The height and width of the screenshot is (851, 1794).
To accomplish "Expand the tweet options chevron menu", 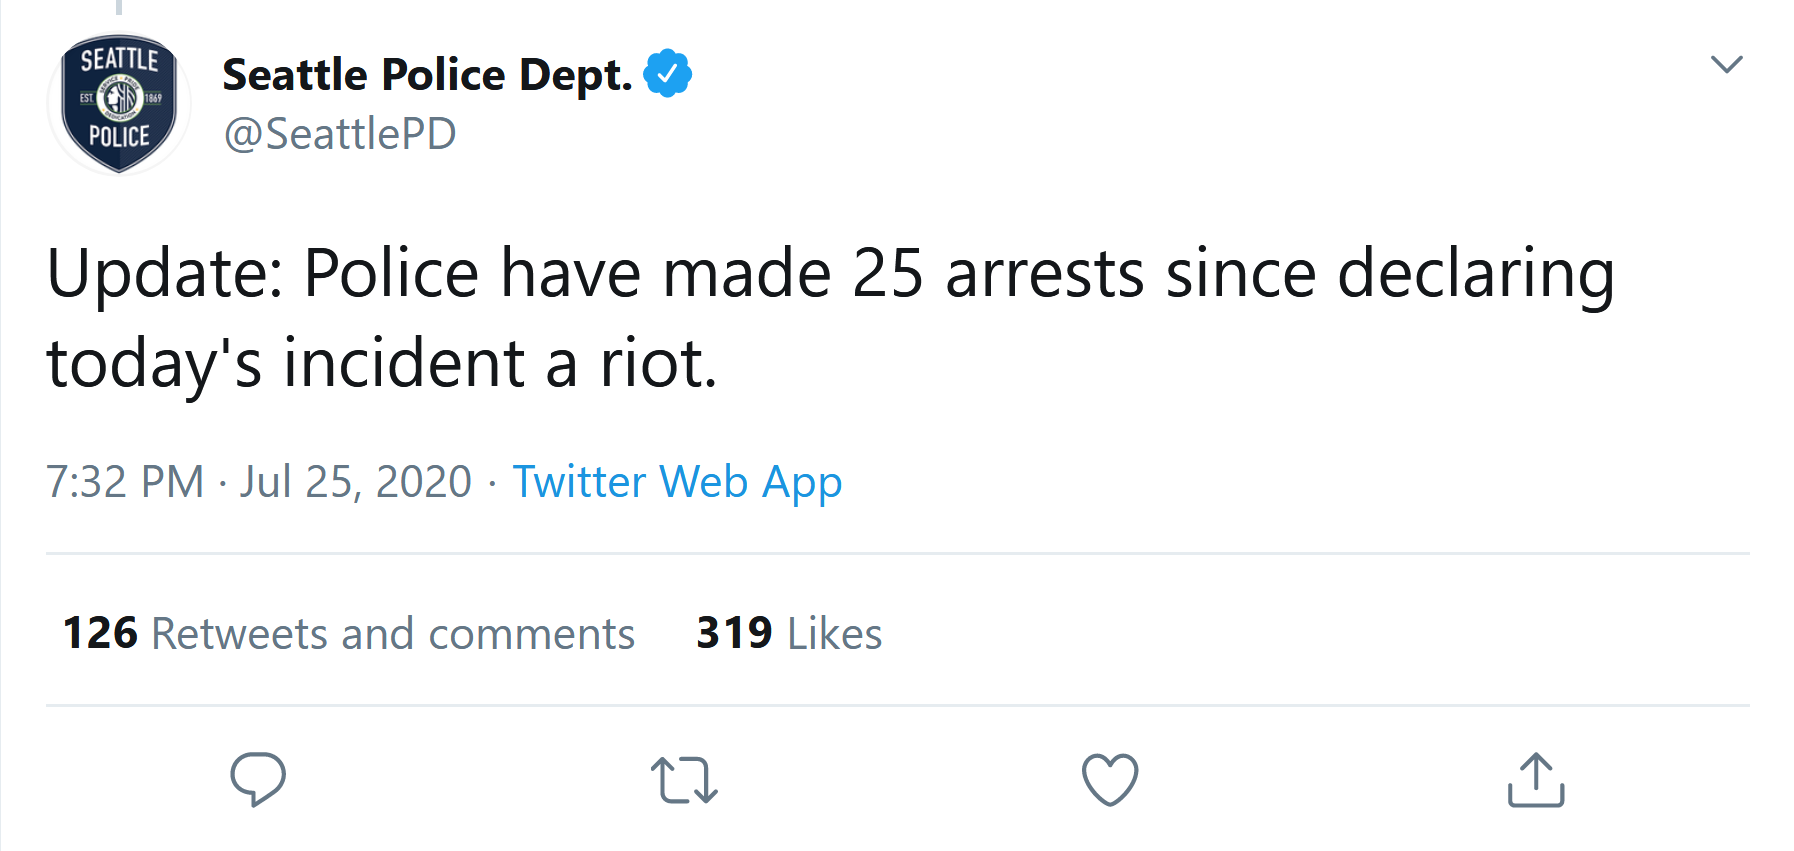I will tap(1727, 65).
